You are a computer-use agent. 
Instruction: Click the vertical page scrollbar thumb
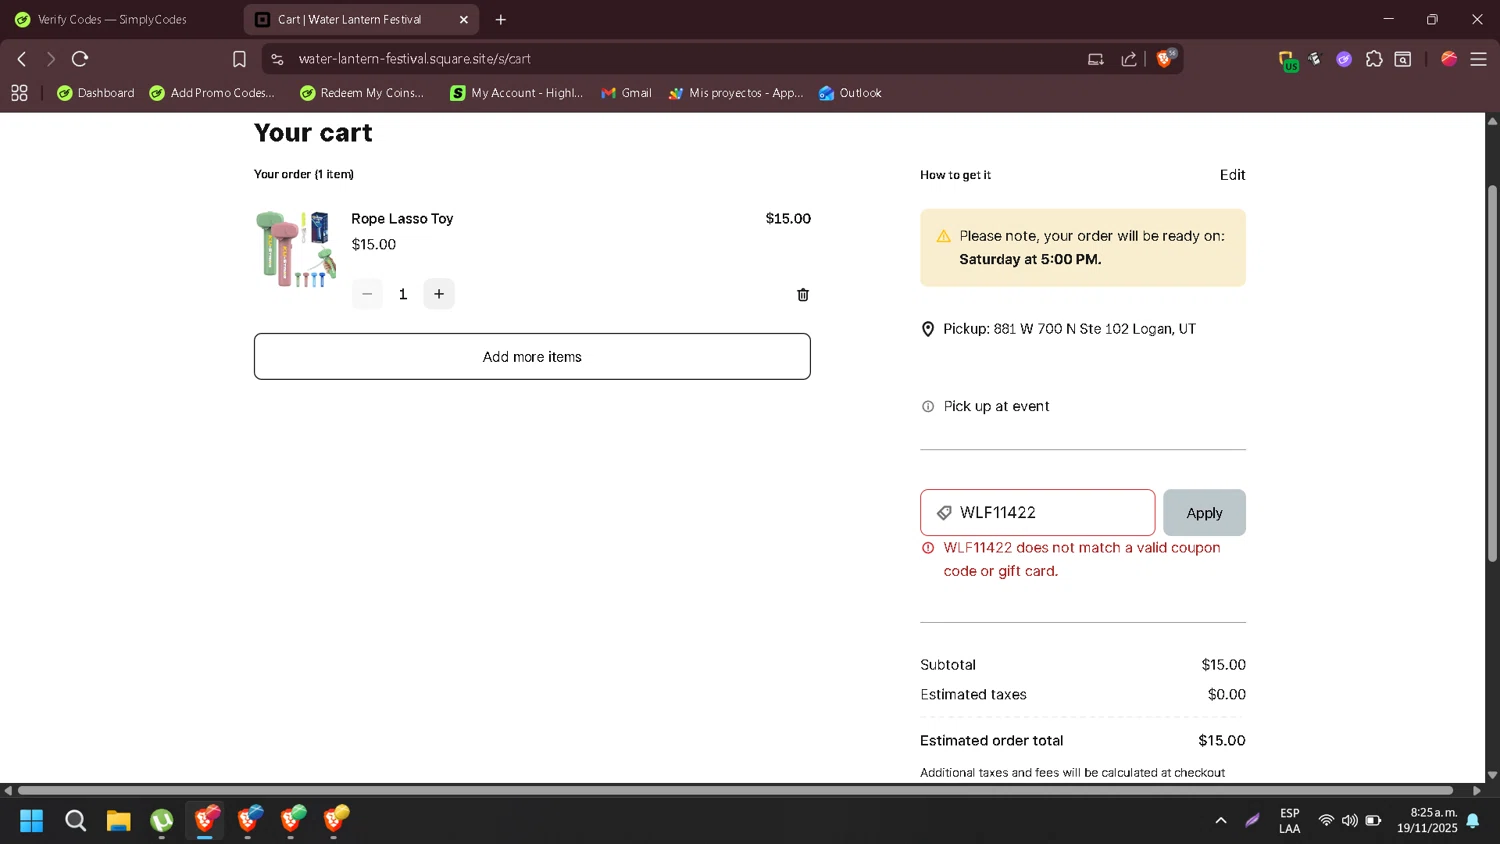pyautogui.click(x=1492, y=373)
